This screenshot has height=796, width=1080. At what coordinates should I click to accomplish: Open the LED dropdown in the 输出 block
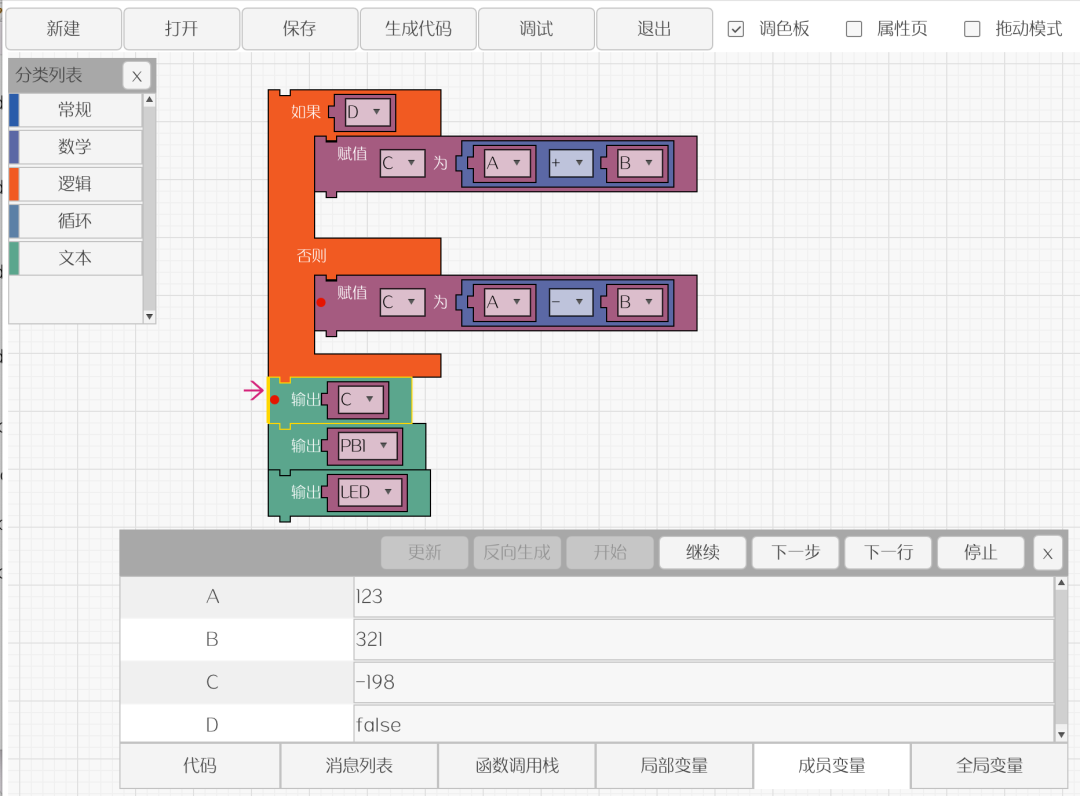point(389,492)
